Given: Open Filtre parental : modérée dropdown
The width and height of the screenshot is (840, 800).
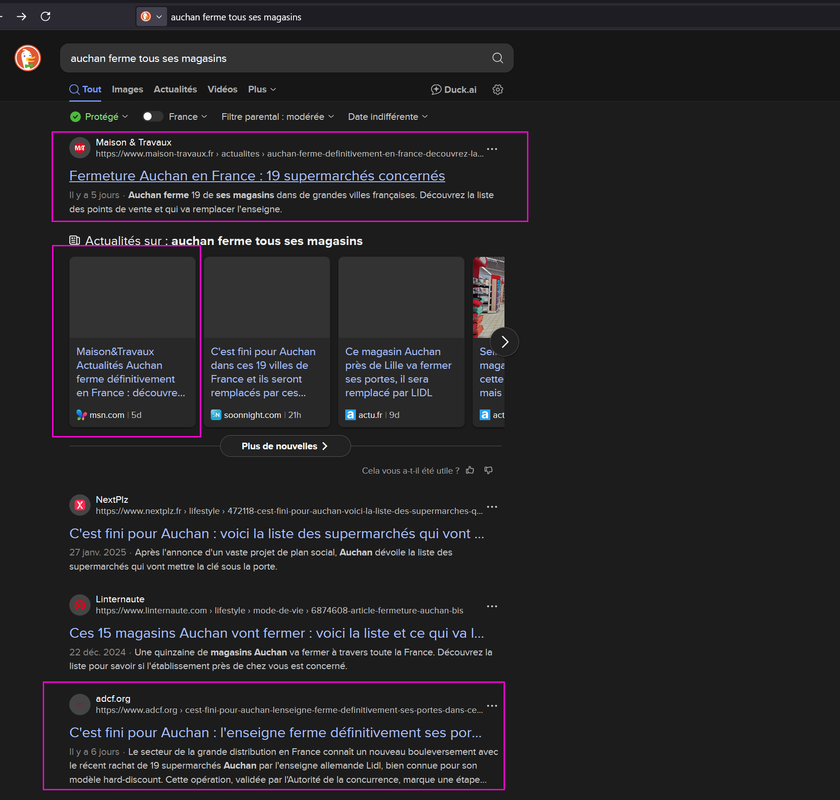Looking at the screenshot, I should (x=278, y=117).
